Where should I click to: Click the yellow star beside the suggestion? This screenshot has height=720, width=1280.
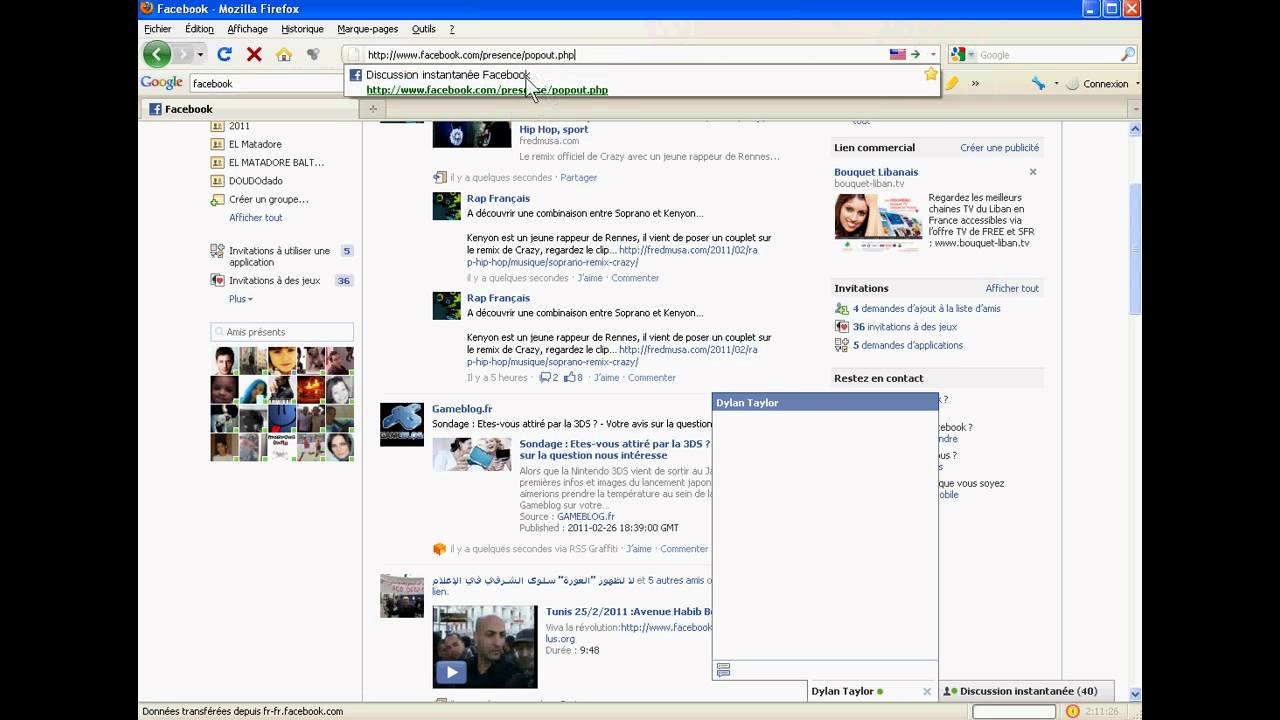pyautogui.click(x=931, y=74)
